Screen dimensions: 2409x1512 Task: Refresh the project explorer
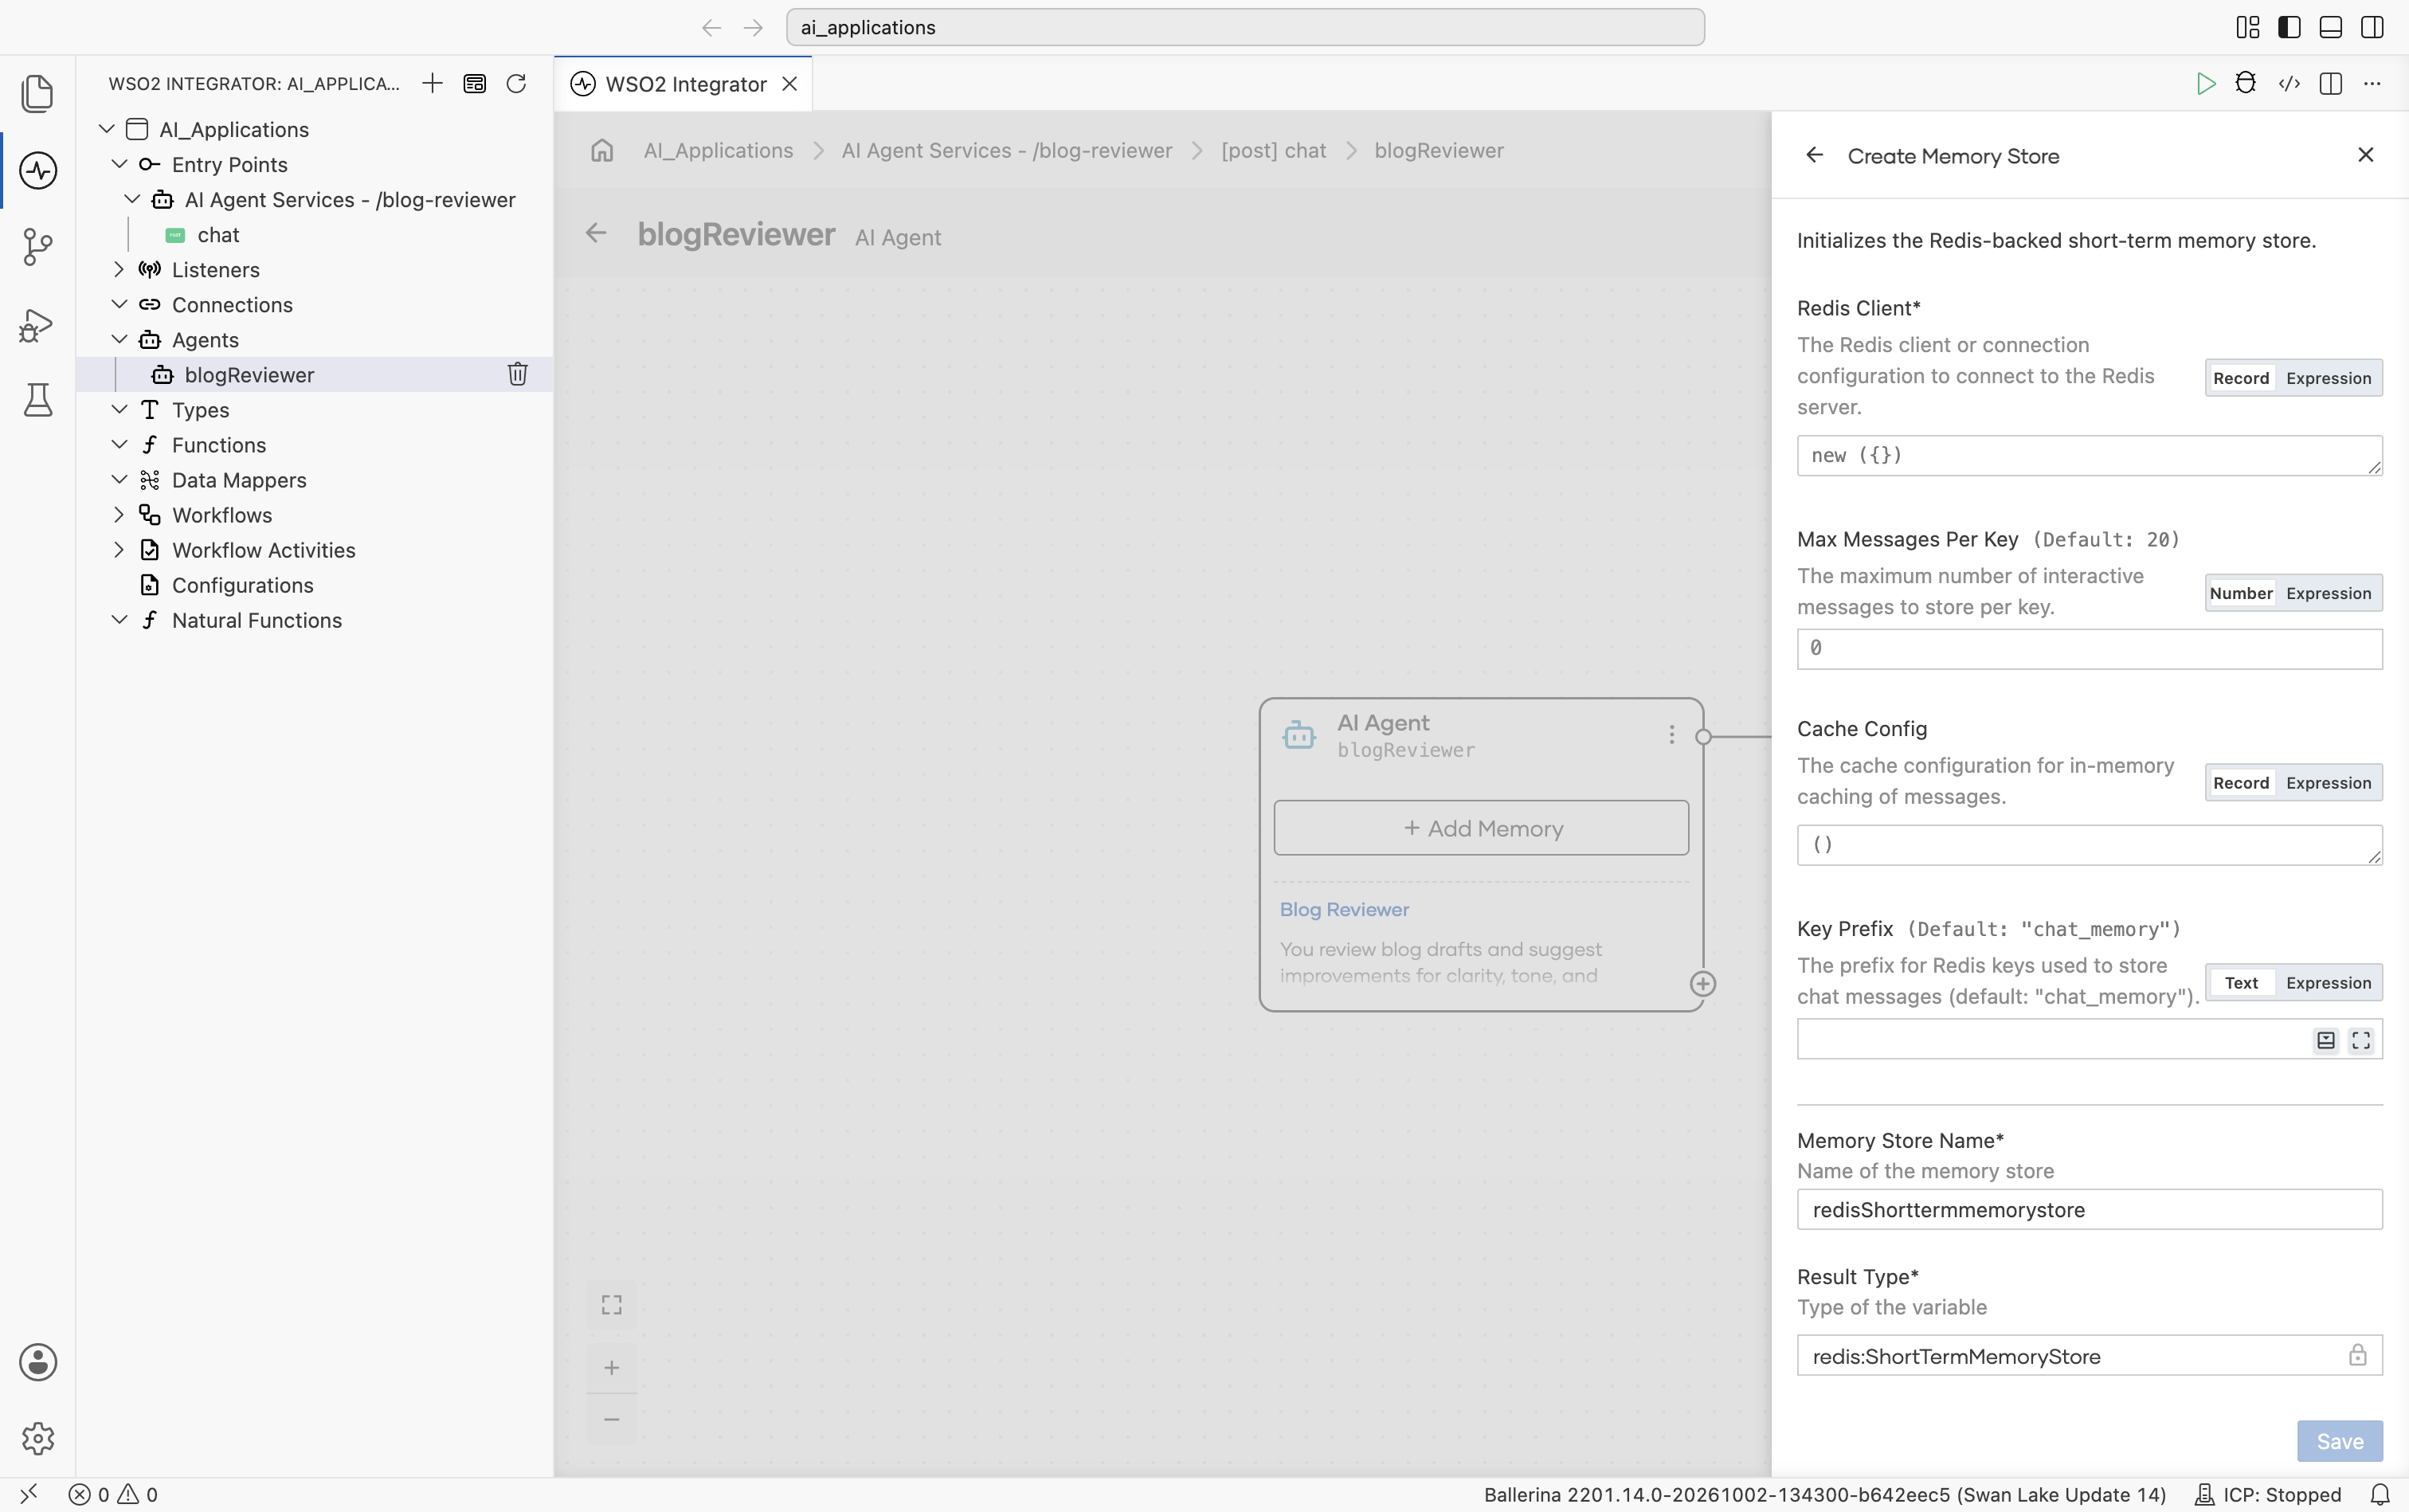click(516, 83)
